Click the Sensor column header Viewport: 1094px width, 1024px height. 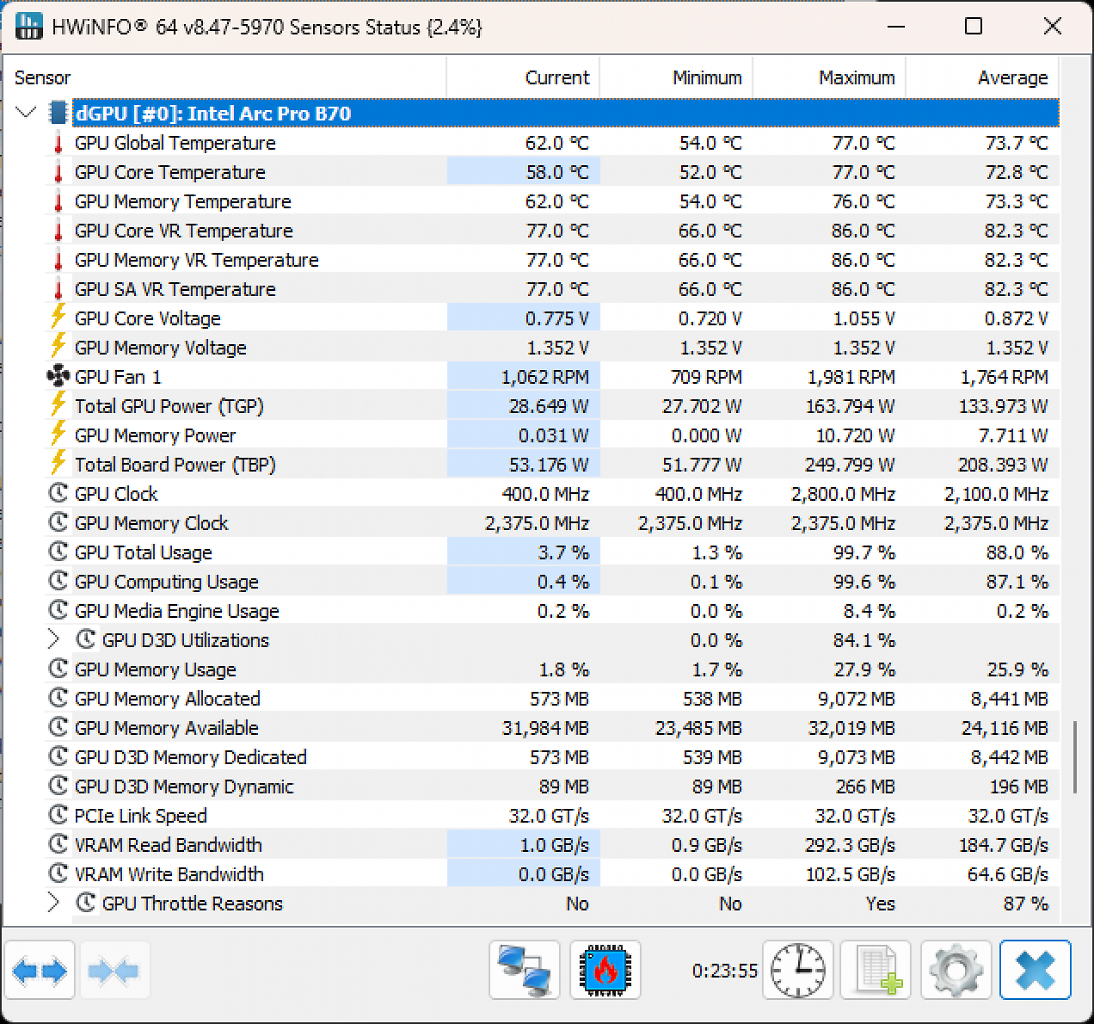coord(225,77)
